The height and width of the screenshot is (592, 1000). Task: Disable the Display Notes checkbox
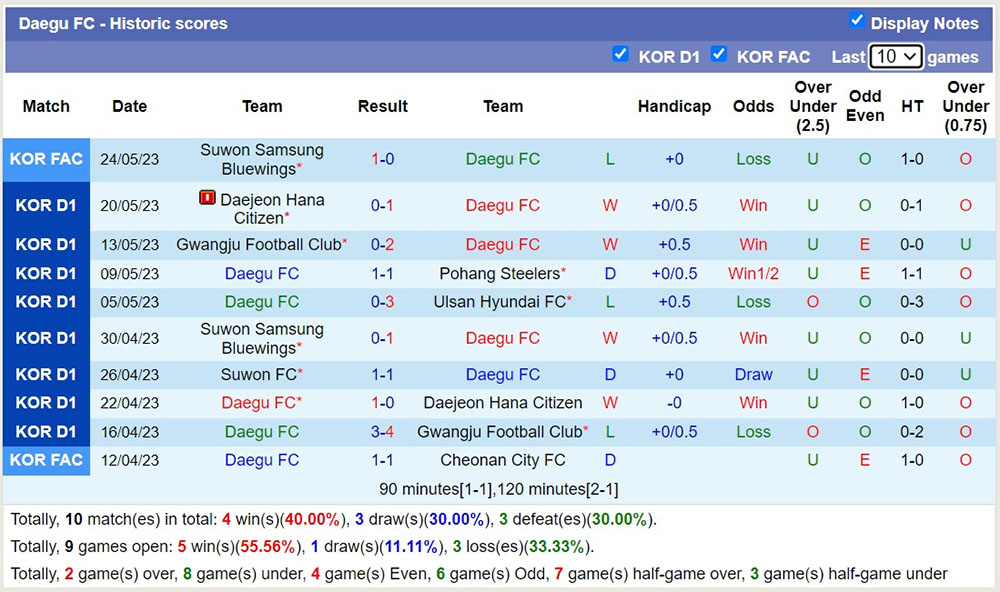(x=857, y=23)
